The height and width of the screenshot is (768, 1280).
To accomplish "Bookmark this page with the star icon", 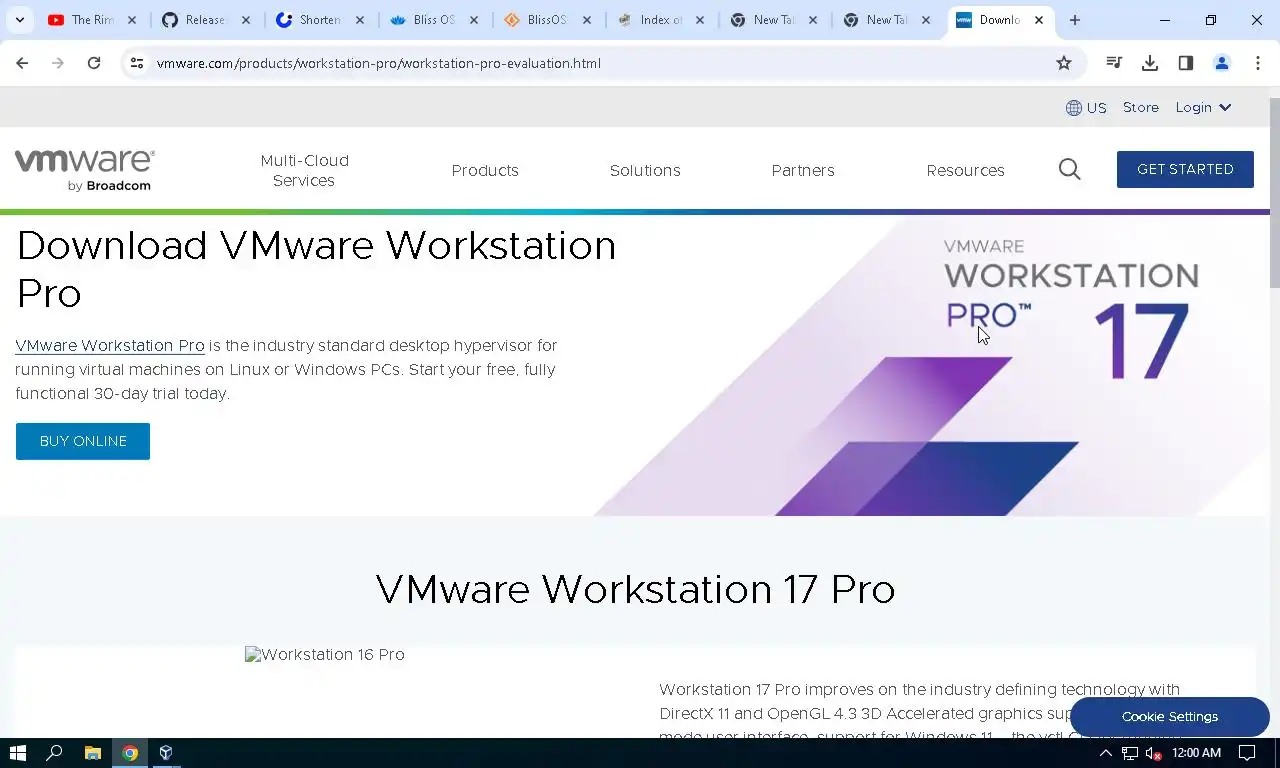I will 1064,63.
